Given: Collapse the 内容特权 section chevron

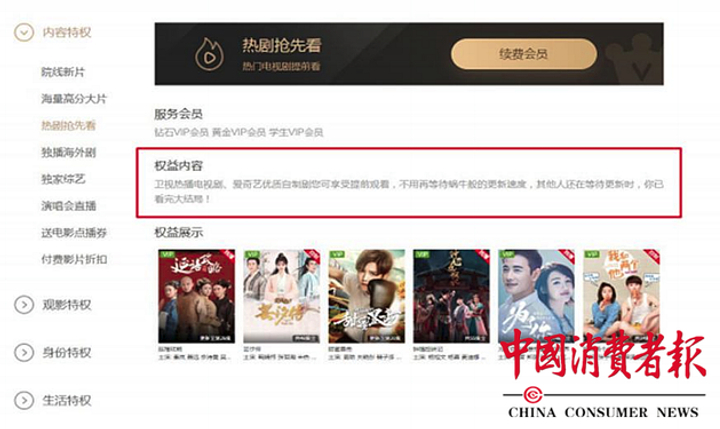Looking at the screenshot, I should [x=24, y=32].
